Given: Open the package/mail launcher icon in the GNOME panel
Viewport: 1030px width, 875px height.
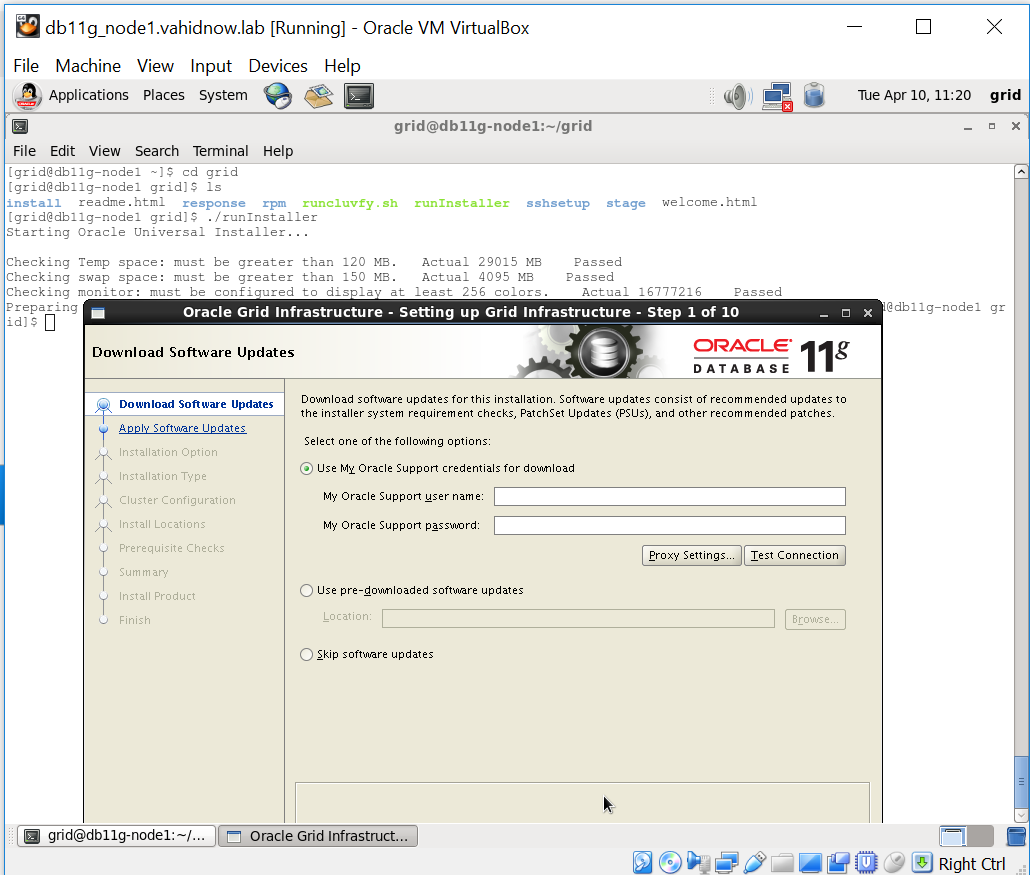Looking at the screenshot, I should 319,96.
